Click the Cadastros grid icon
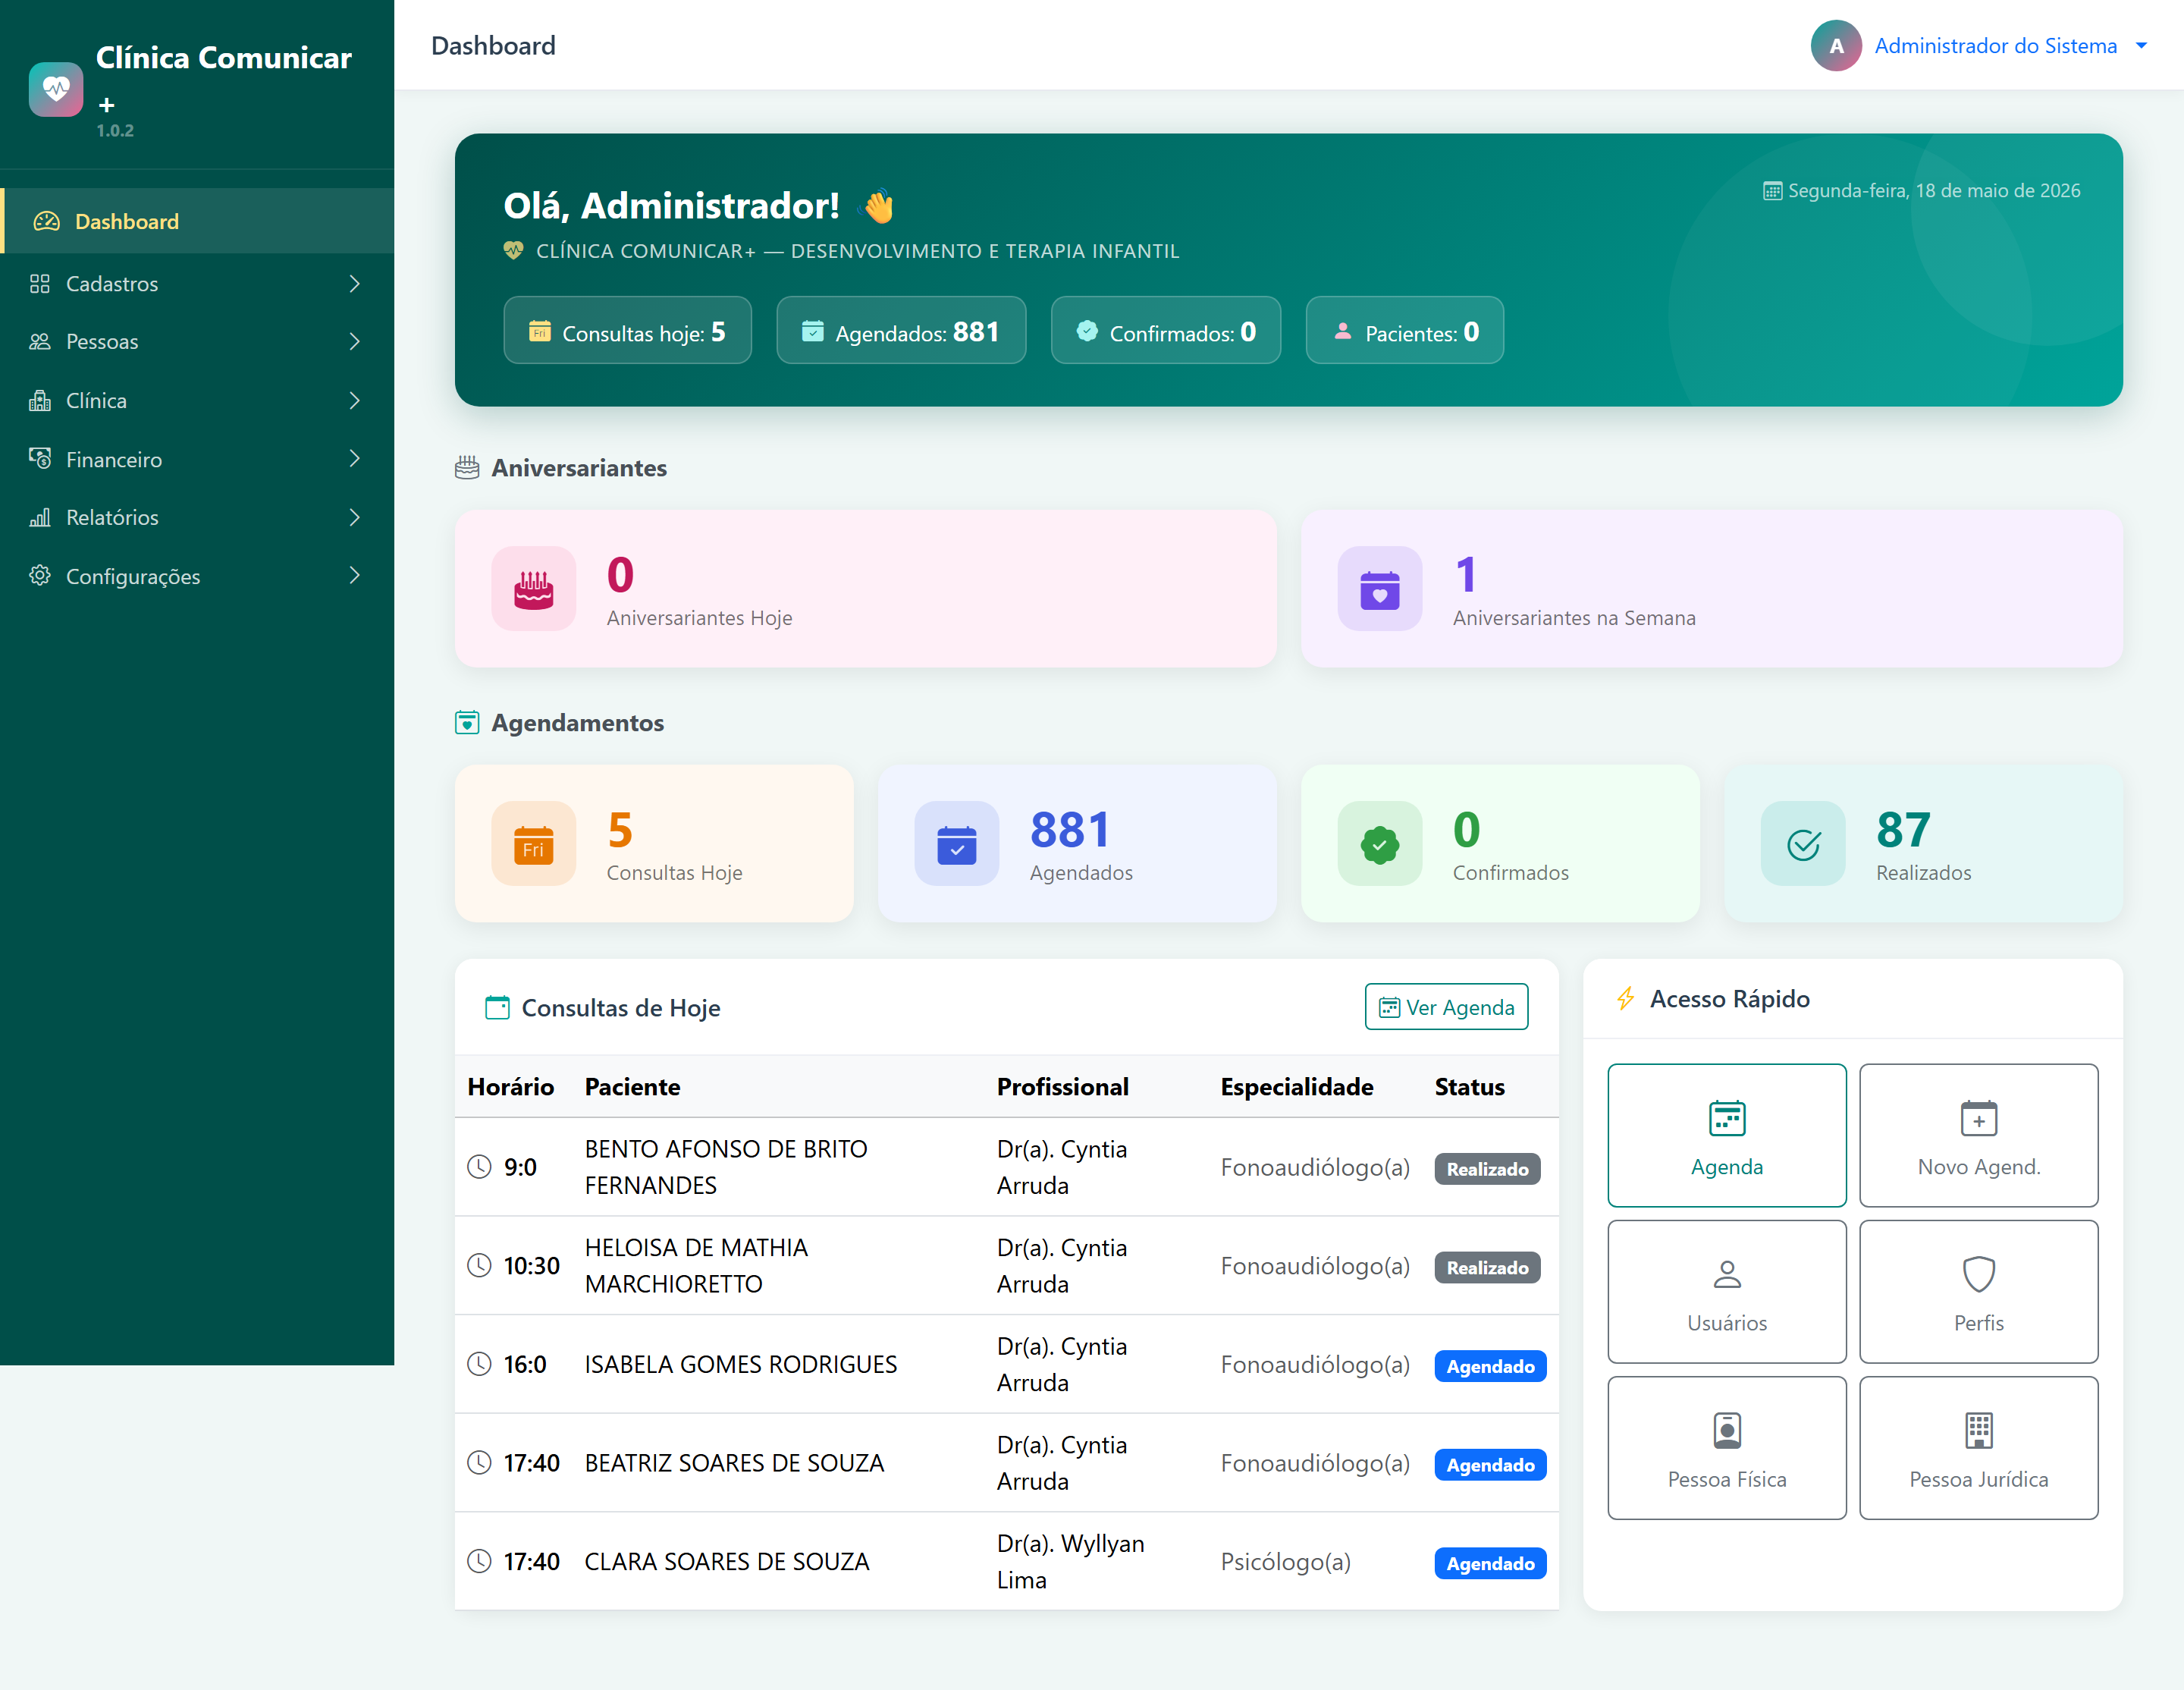The image size is (2184, 1690). click(40, 284)
